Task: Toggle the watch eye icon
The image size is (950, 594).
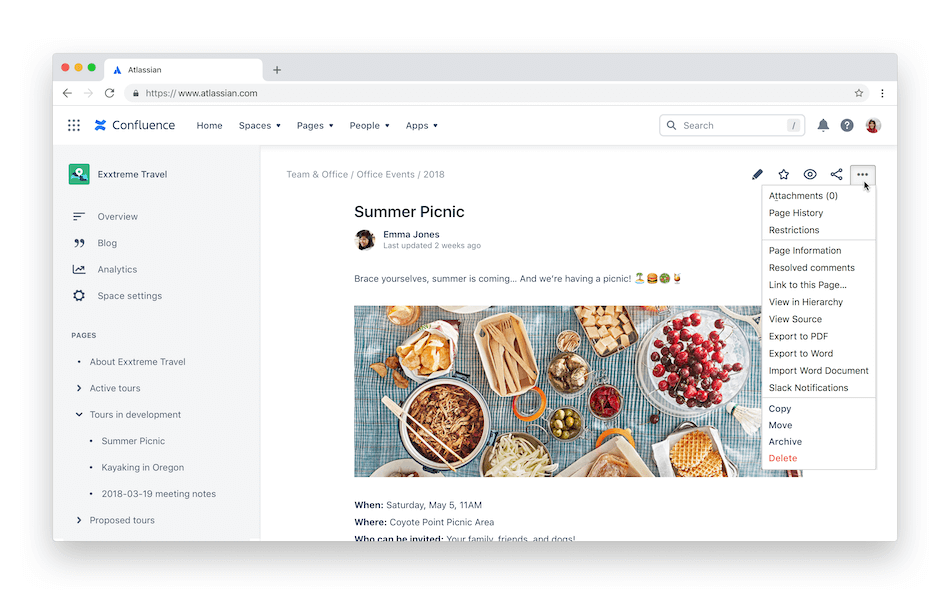Action: (810, 175)
